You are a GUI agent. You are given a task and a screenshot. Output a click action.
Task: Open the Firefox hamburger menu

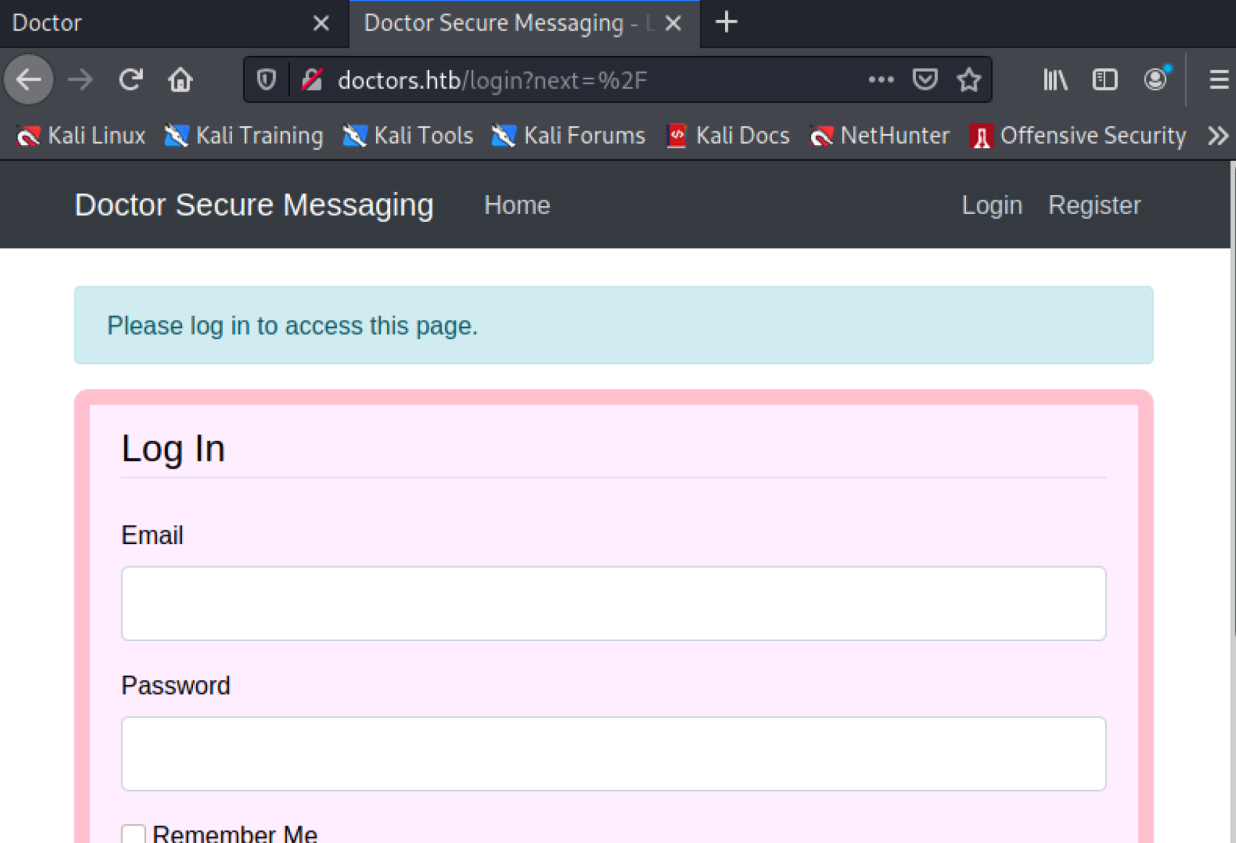click(1218, 80)
